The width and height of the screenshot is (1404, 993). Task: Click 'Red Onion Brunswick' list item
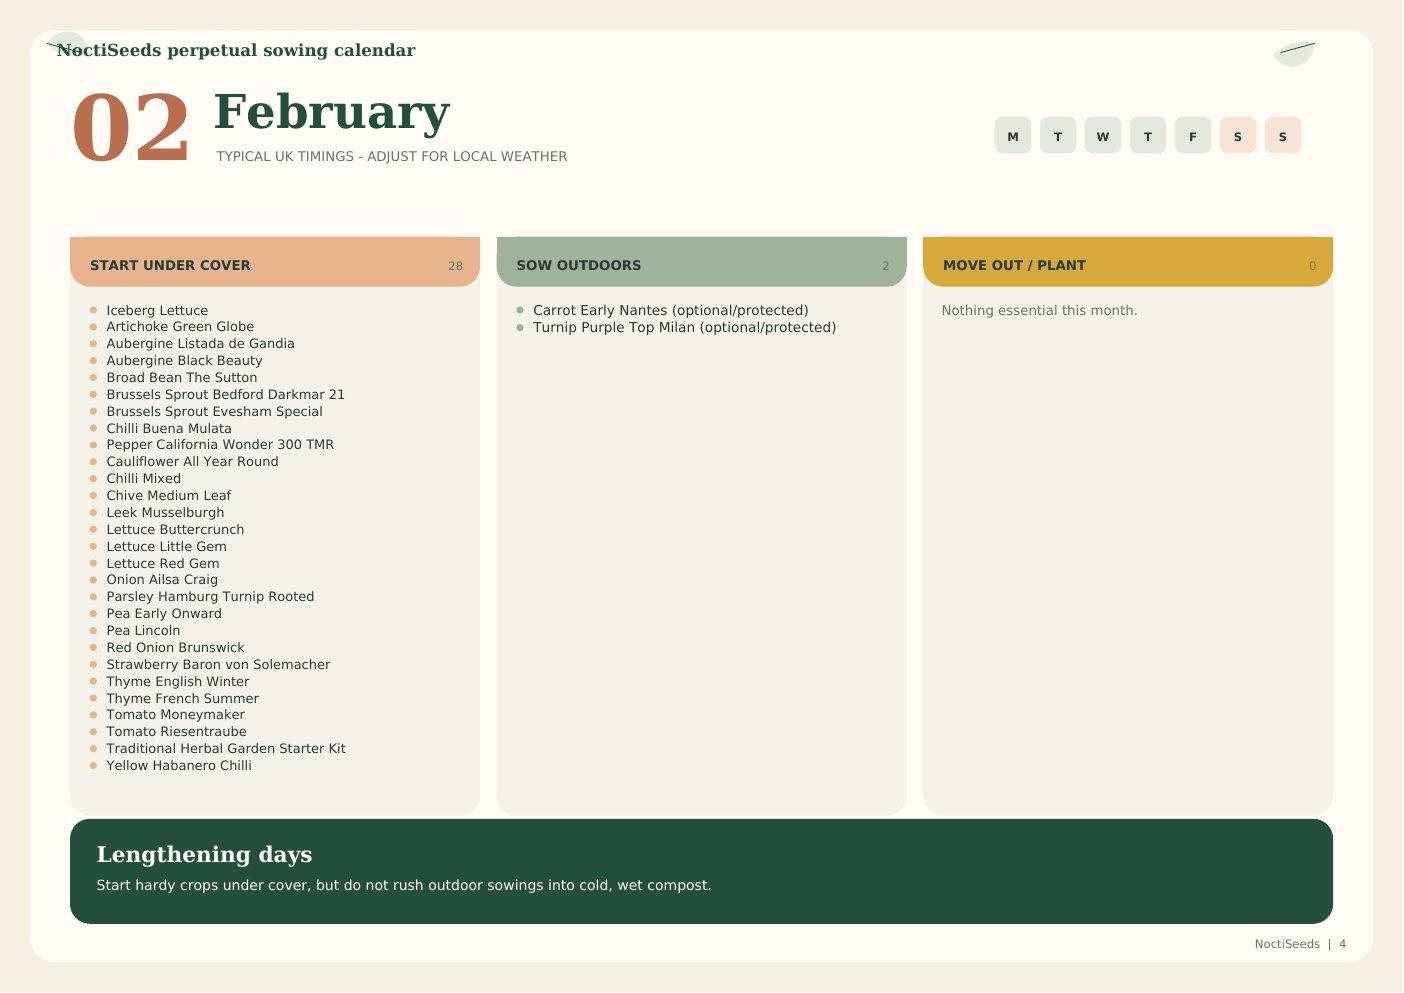175,648
